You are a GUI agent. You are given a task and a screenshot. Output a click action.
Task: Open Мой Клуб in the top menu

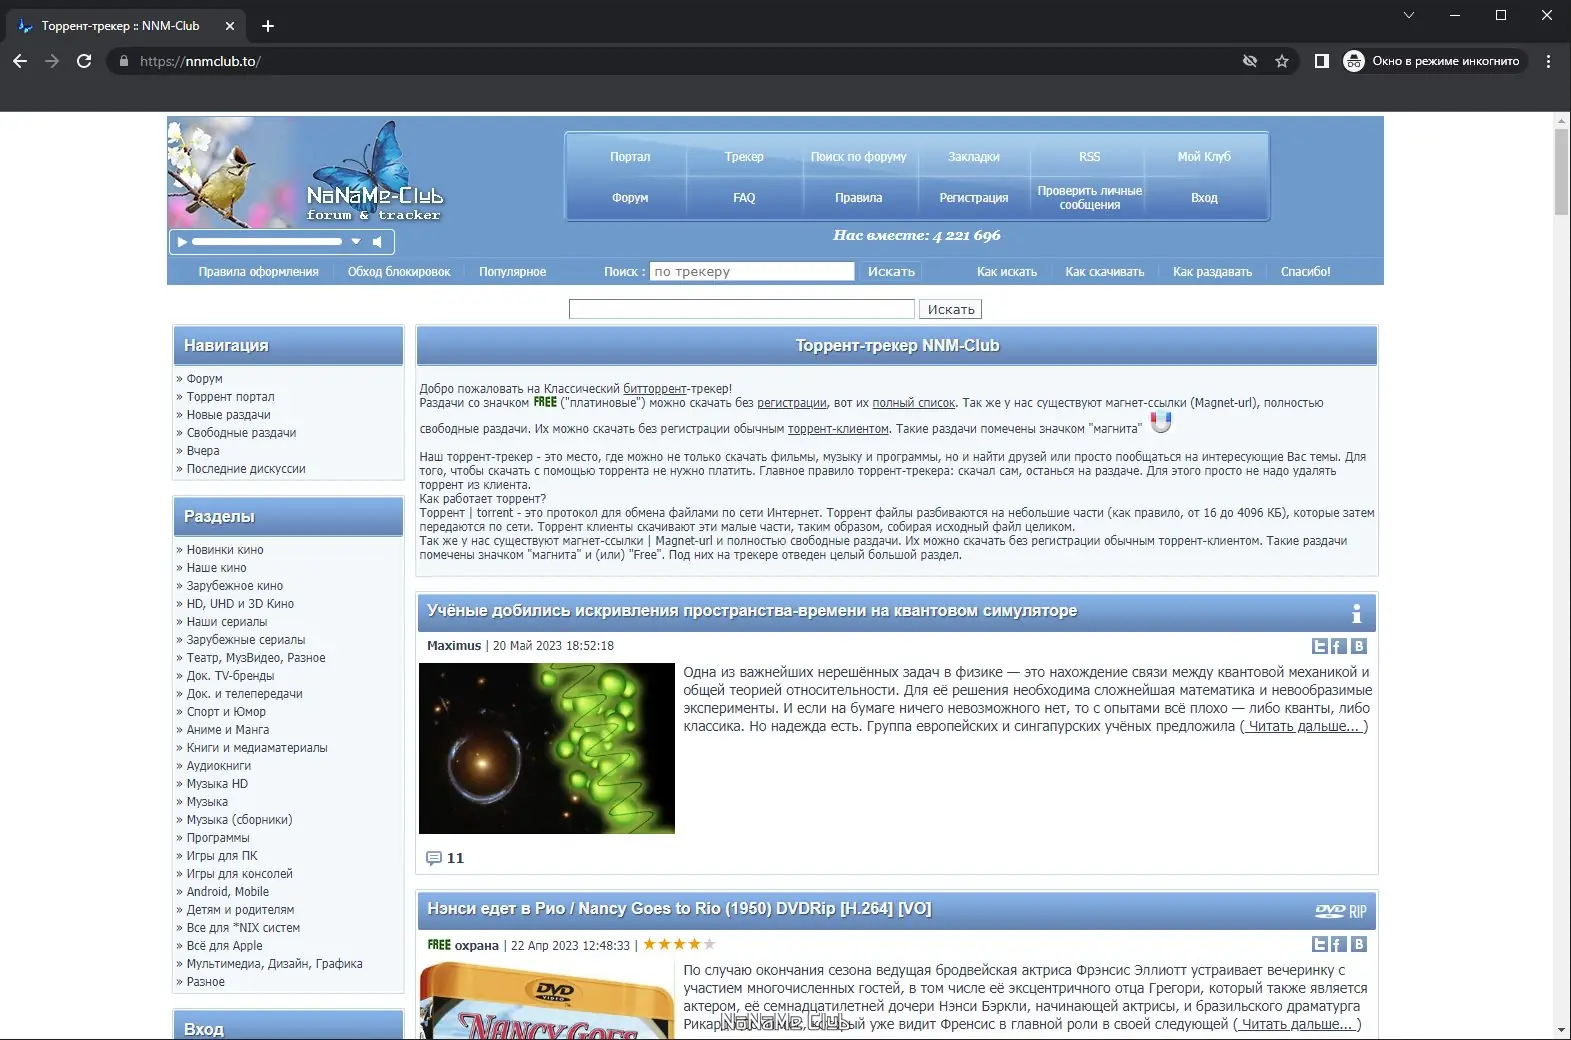[x=1204, y=157]
